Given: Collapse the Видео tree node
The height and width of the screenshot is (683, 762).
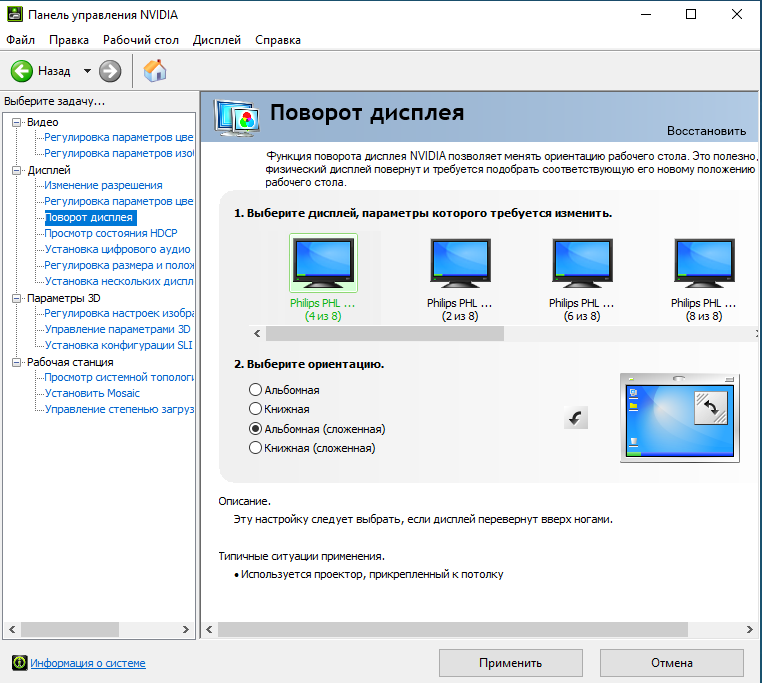Looking at the screenshot, I should pos(17,123).
